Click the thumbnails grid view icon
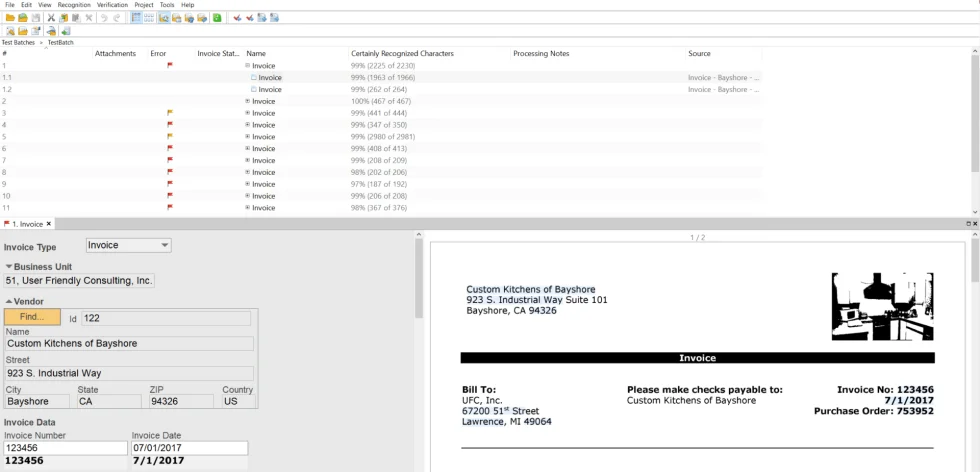Image resolution: width=980 pixels, height=472 pixels. click(x=148, y=18)
